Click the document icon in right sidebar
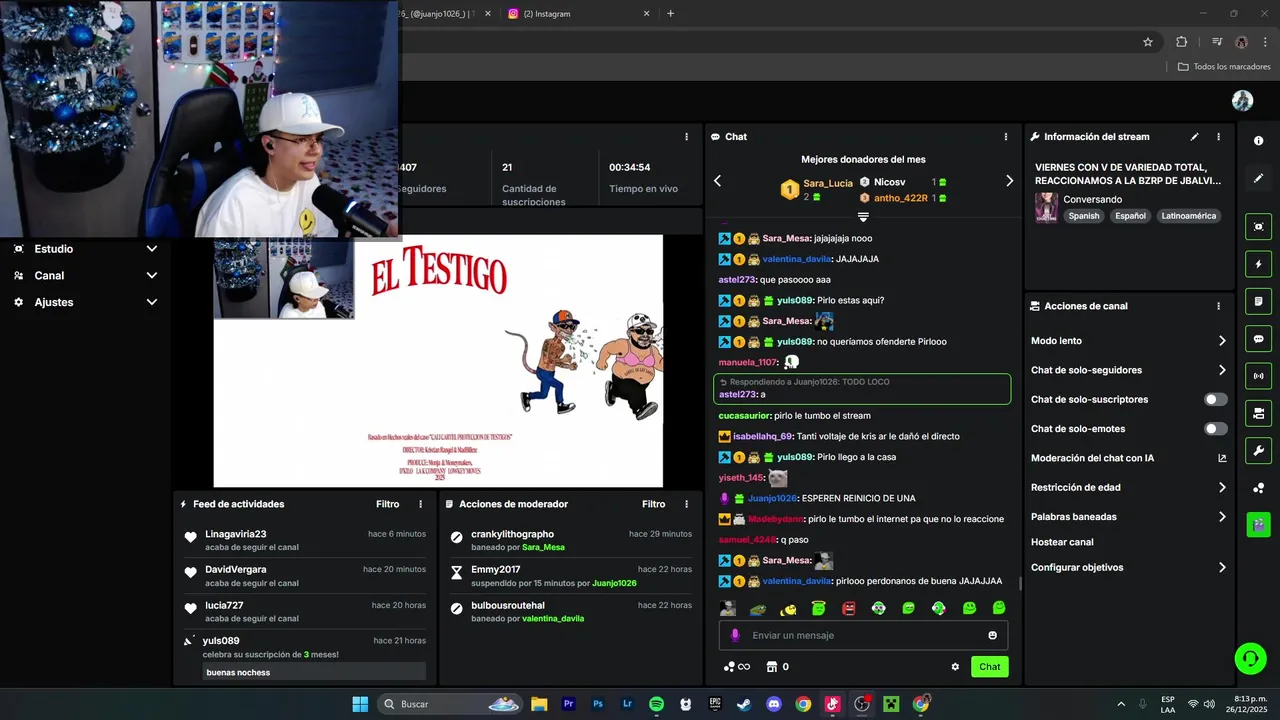Screen dimensions: 1280x720 [x=1258, y=301]
